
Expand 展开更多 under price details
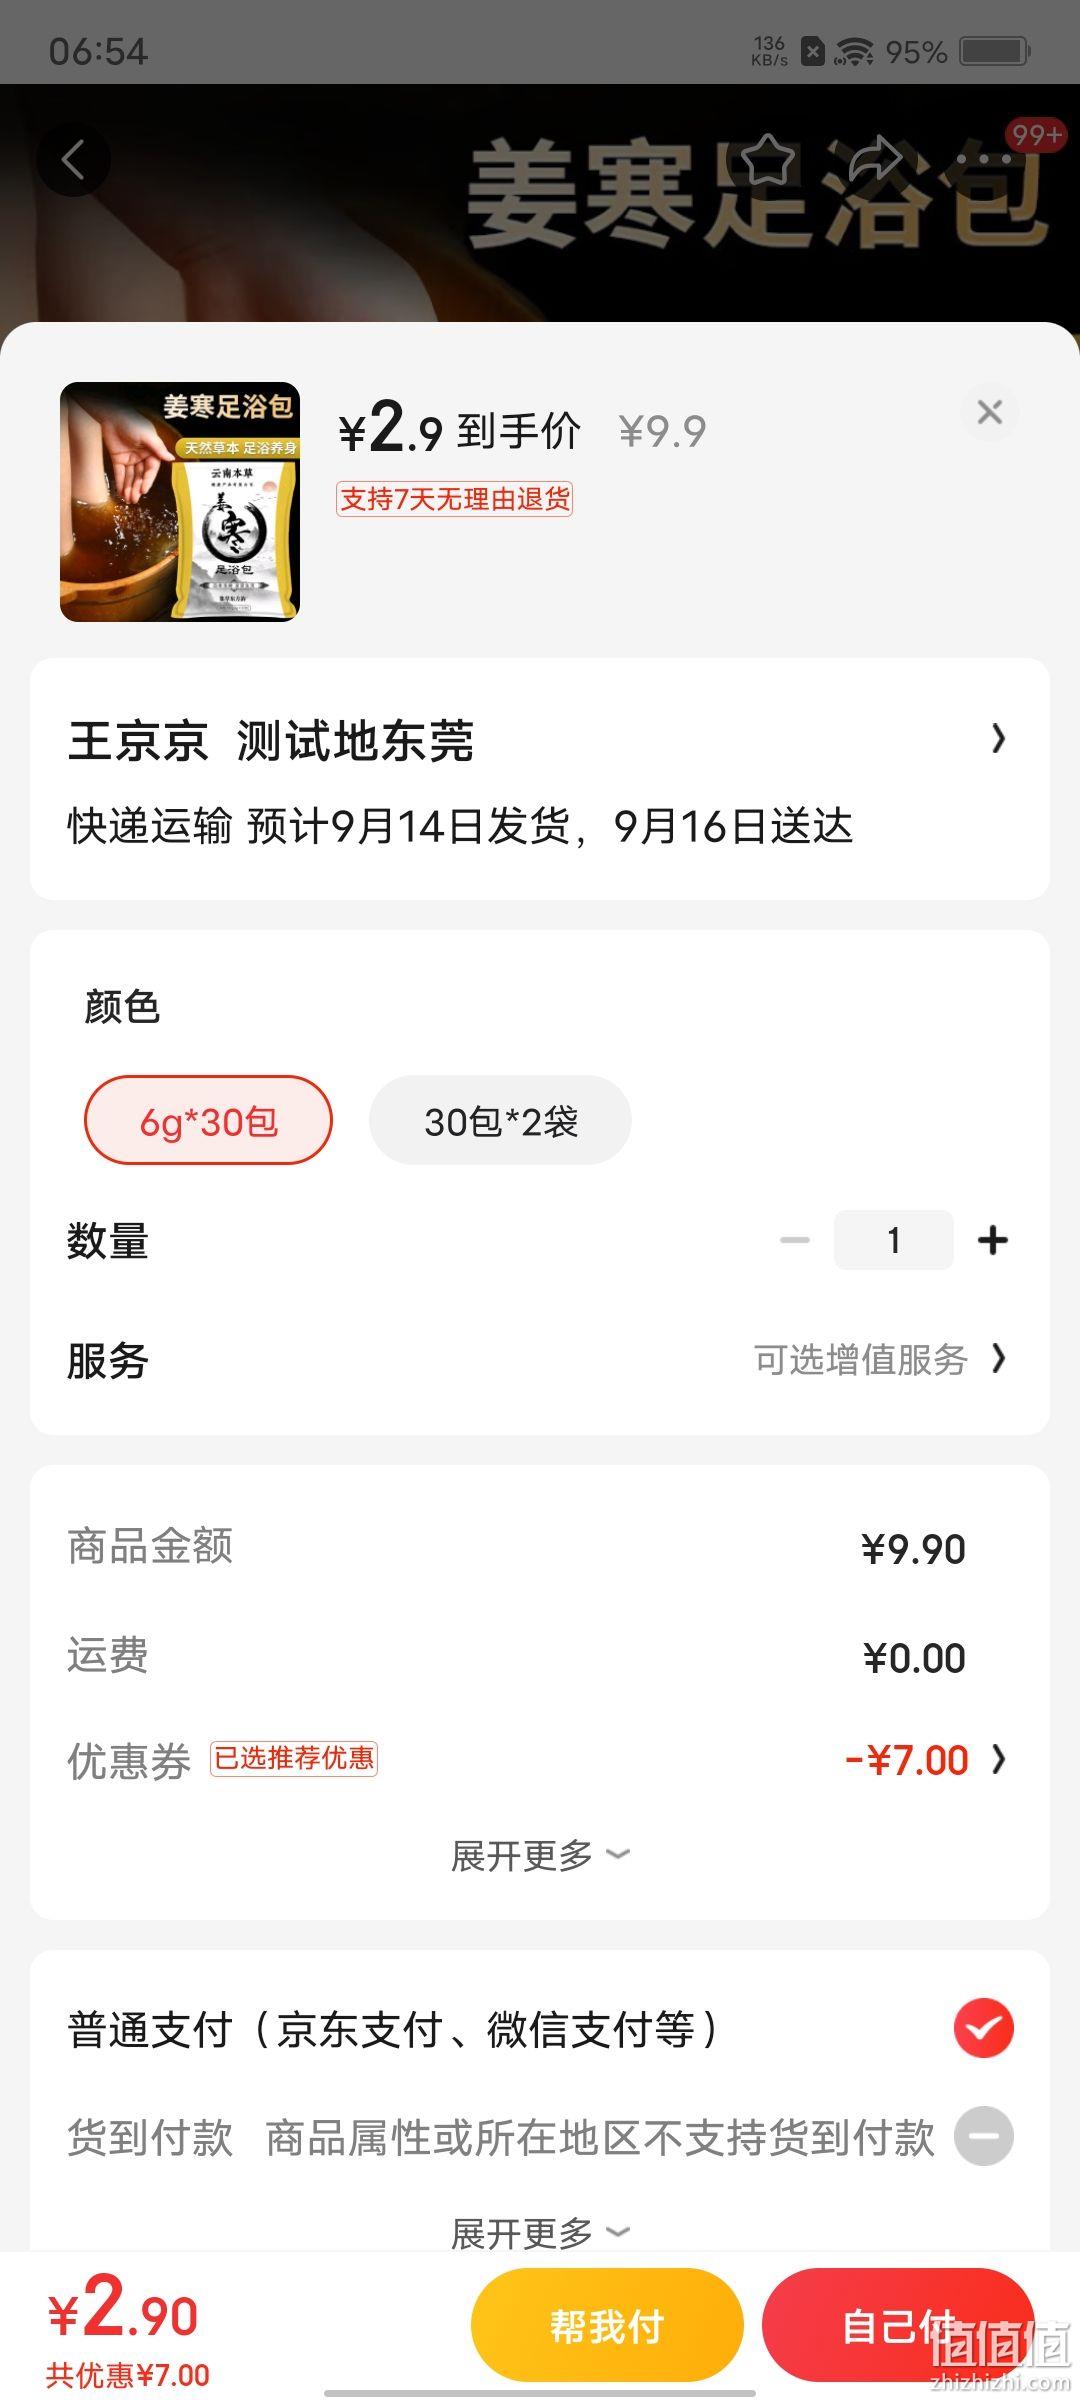pyautogui.click(x=540, y=1856)
